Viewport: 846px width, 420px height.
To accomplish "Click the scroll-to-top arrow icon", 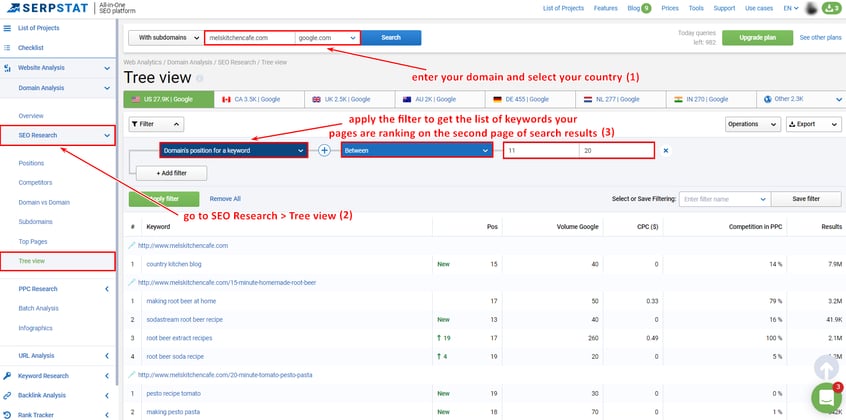I will click(826, 366).
